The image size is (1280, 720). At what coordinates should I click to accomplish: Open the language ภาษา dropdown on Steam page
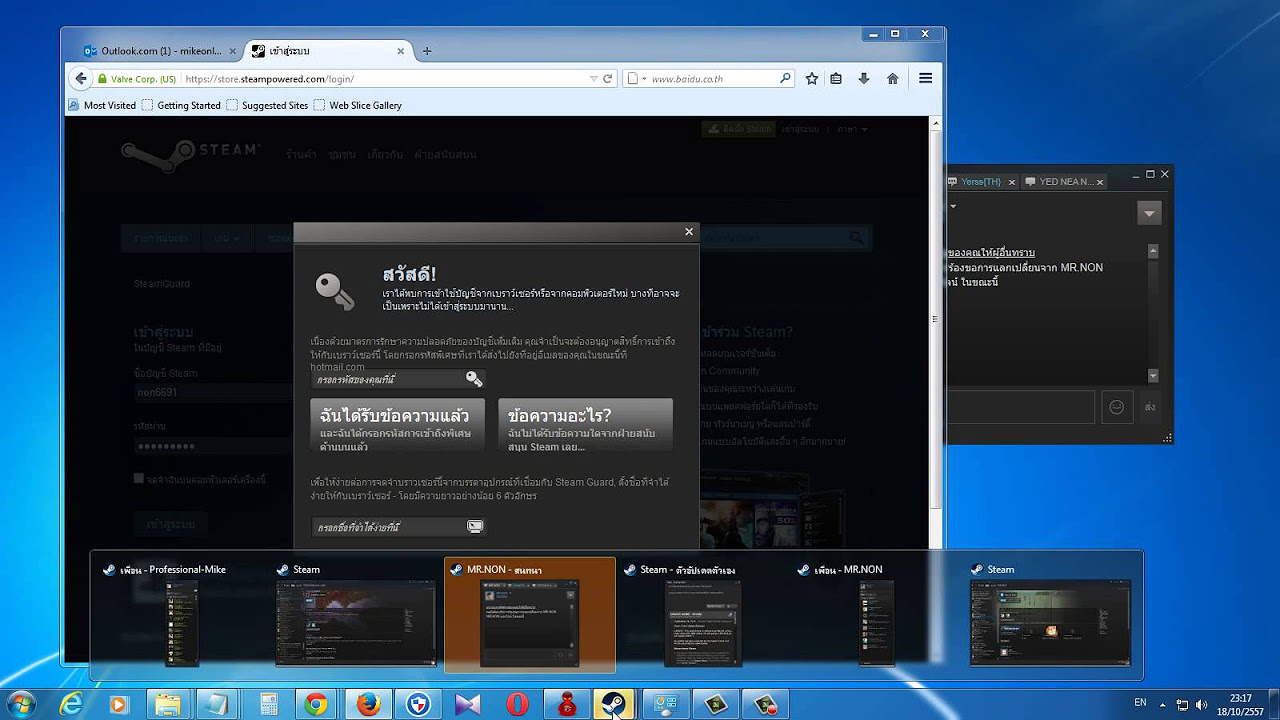(x=852, y=129)
